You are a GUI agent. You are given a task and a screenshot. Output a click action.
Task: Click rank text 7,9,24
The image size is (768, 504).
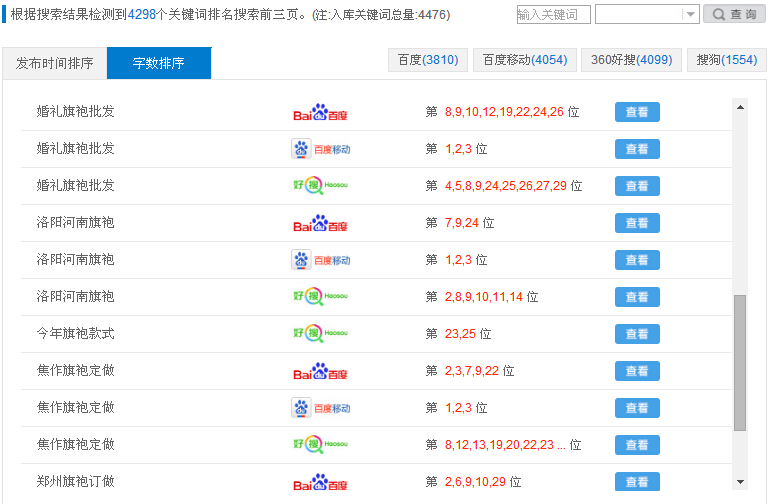tap(461, 223)
